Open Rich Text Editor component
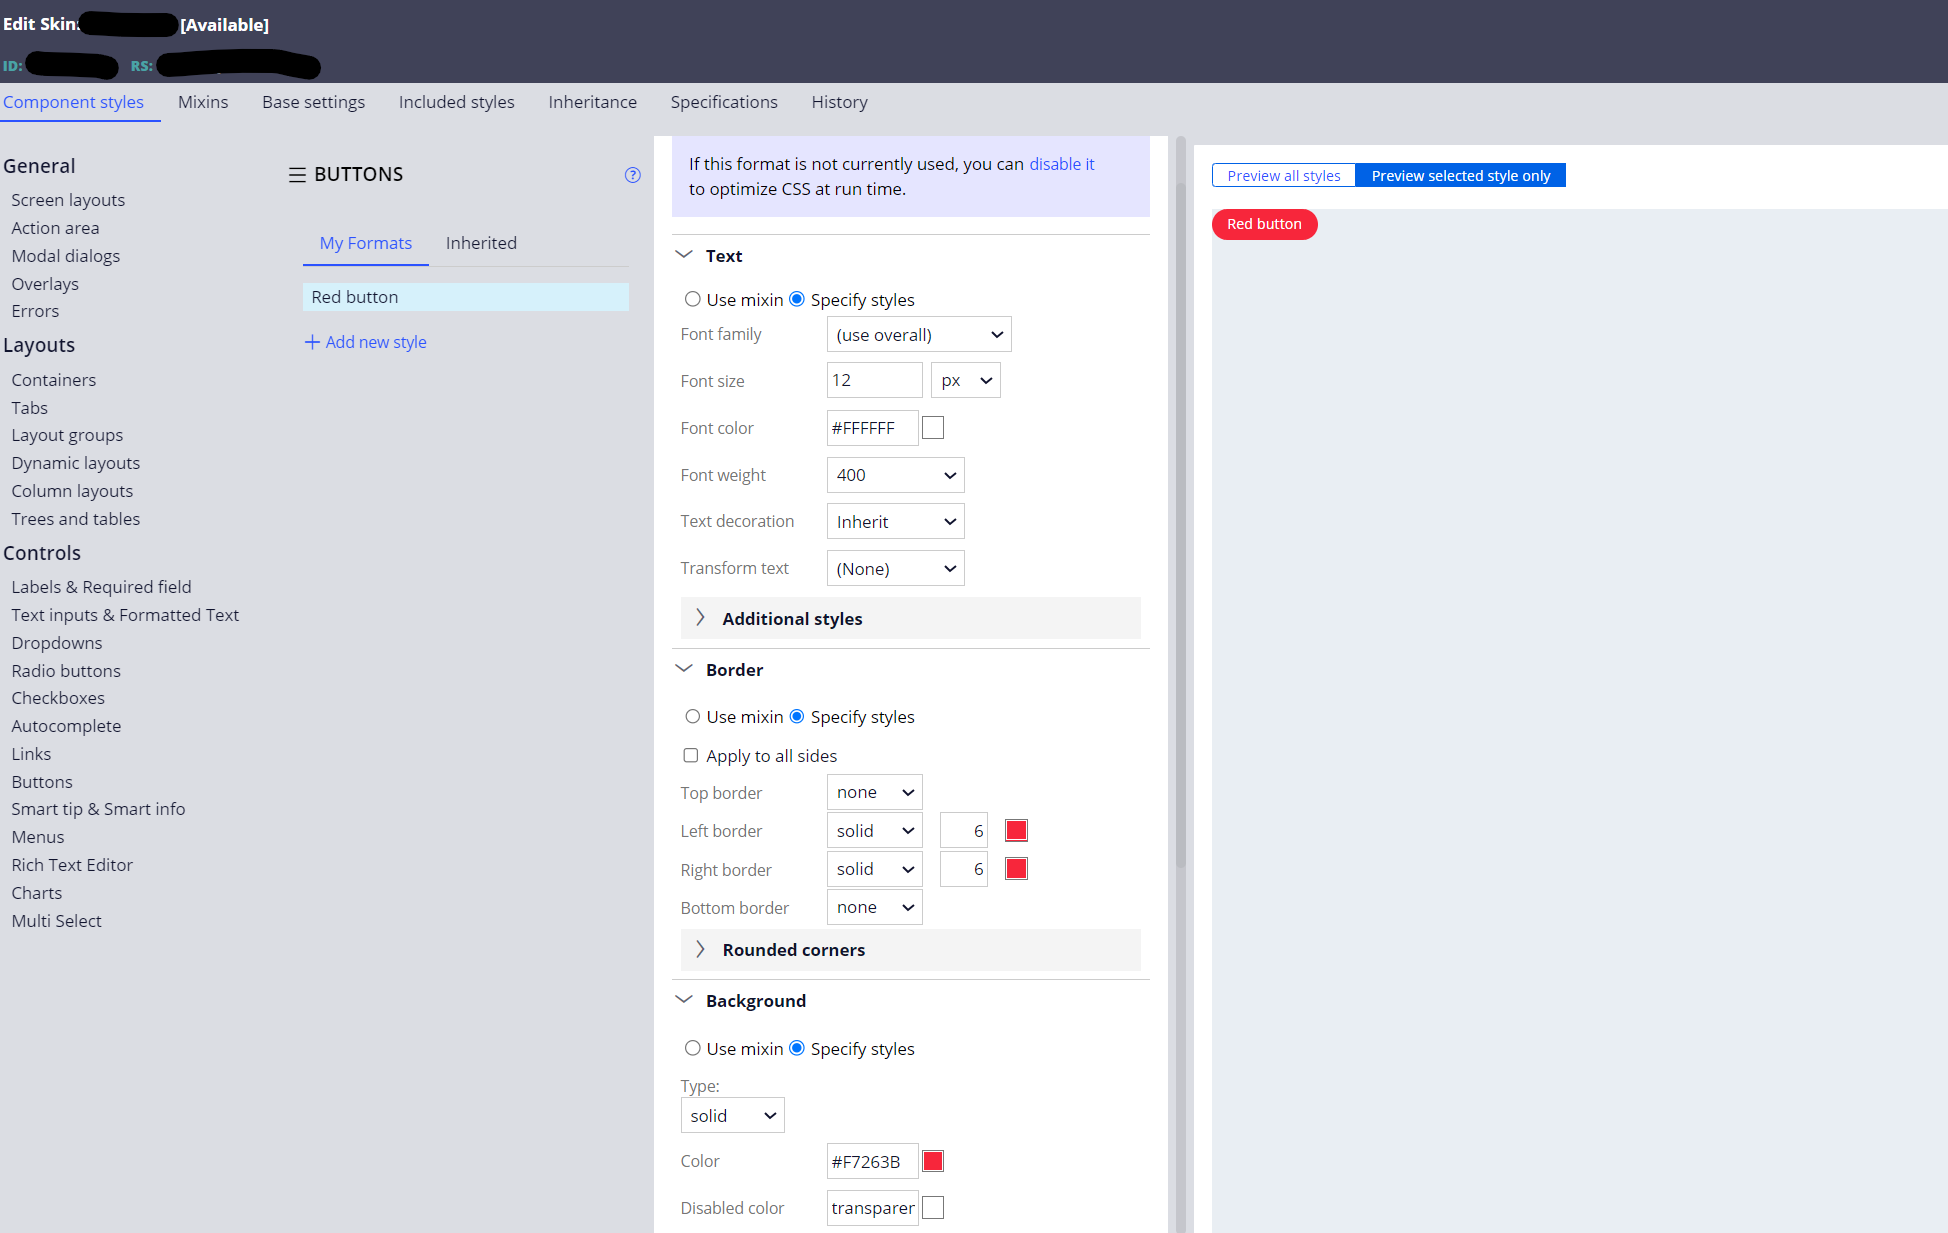 [x=72, y=865]
